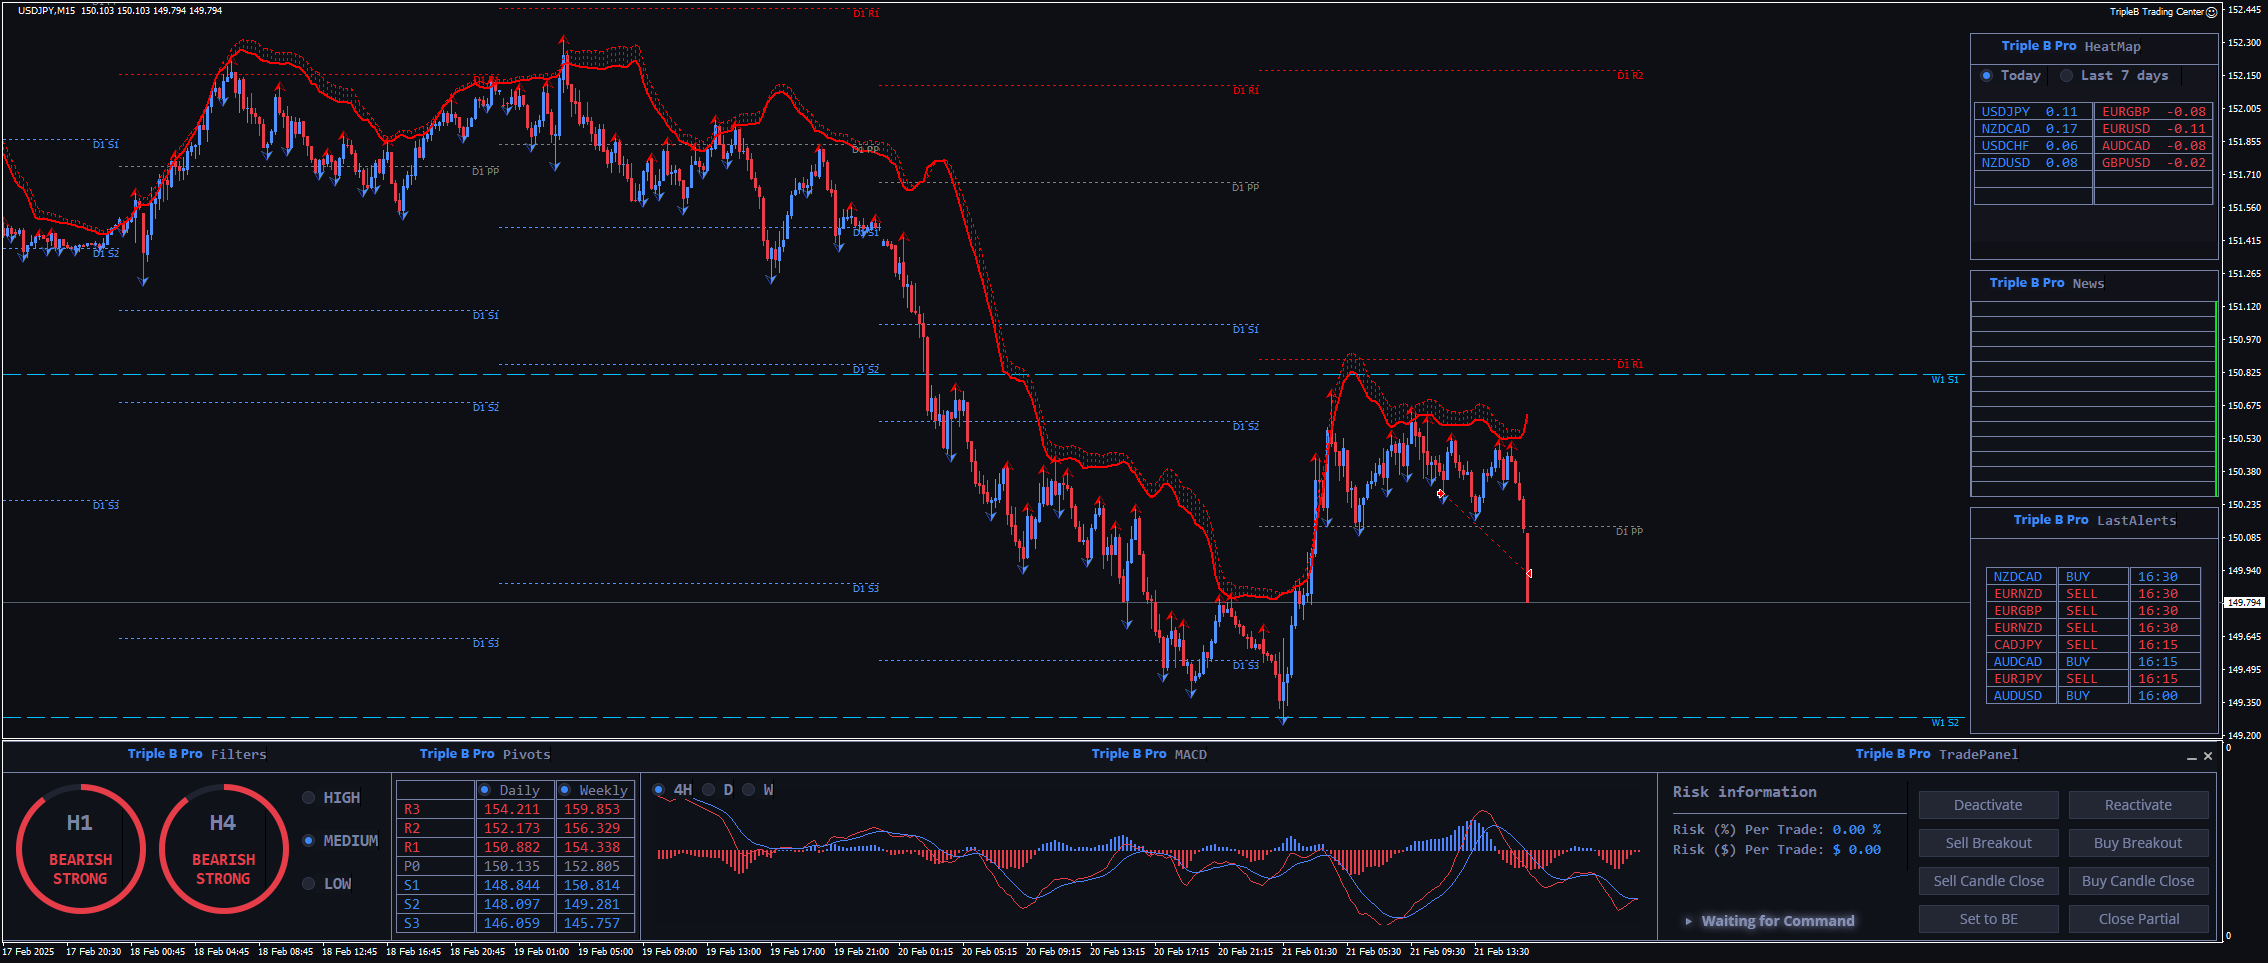
Task: Select the LOW filter radio button
Action: click(x=309, y=884)
